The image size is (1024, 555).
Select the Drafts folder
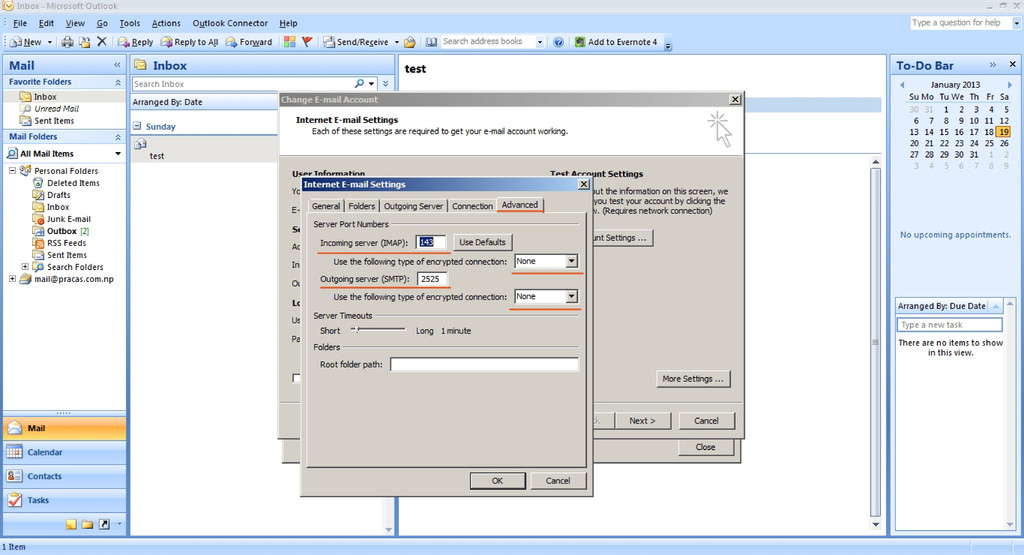click(58, 195)
